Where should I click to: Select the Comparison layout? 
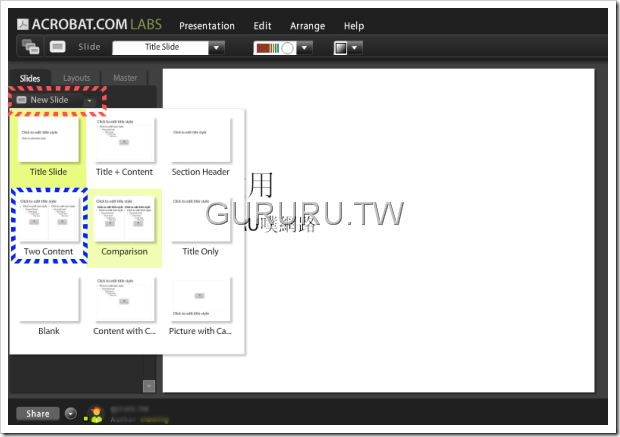[124, 227]
